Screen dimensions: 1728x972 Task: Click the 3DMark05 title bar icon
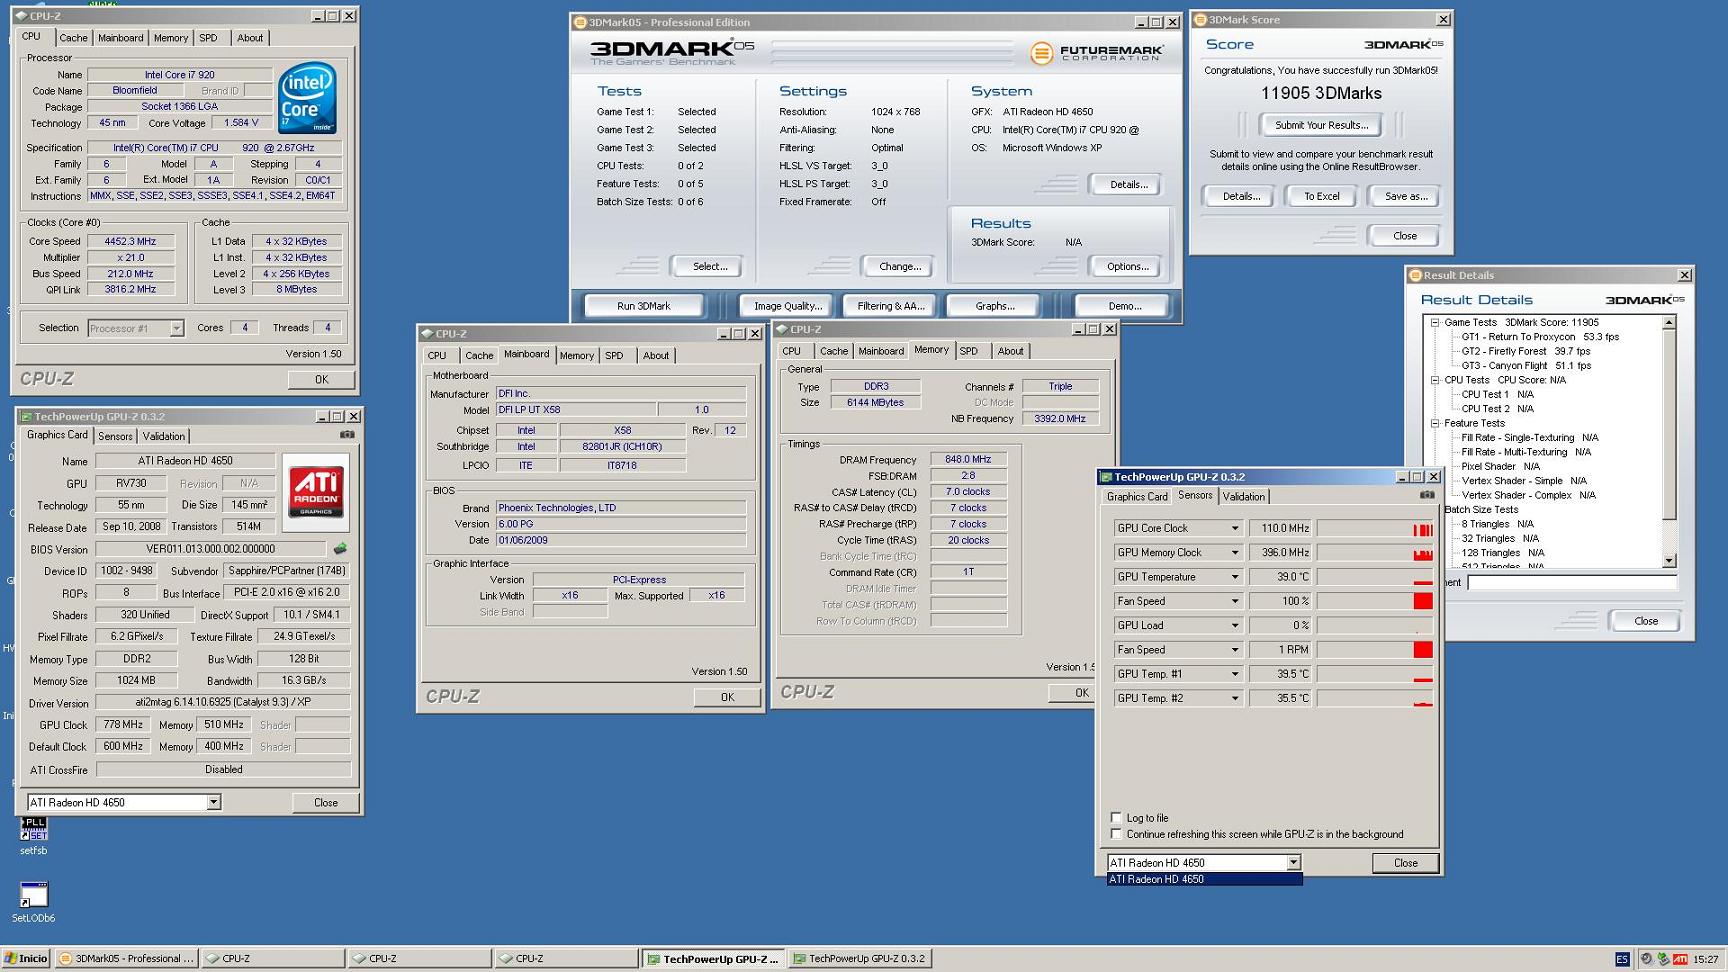tap(580, 22)
